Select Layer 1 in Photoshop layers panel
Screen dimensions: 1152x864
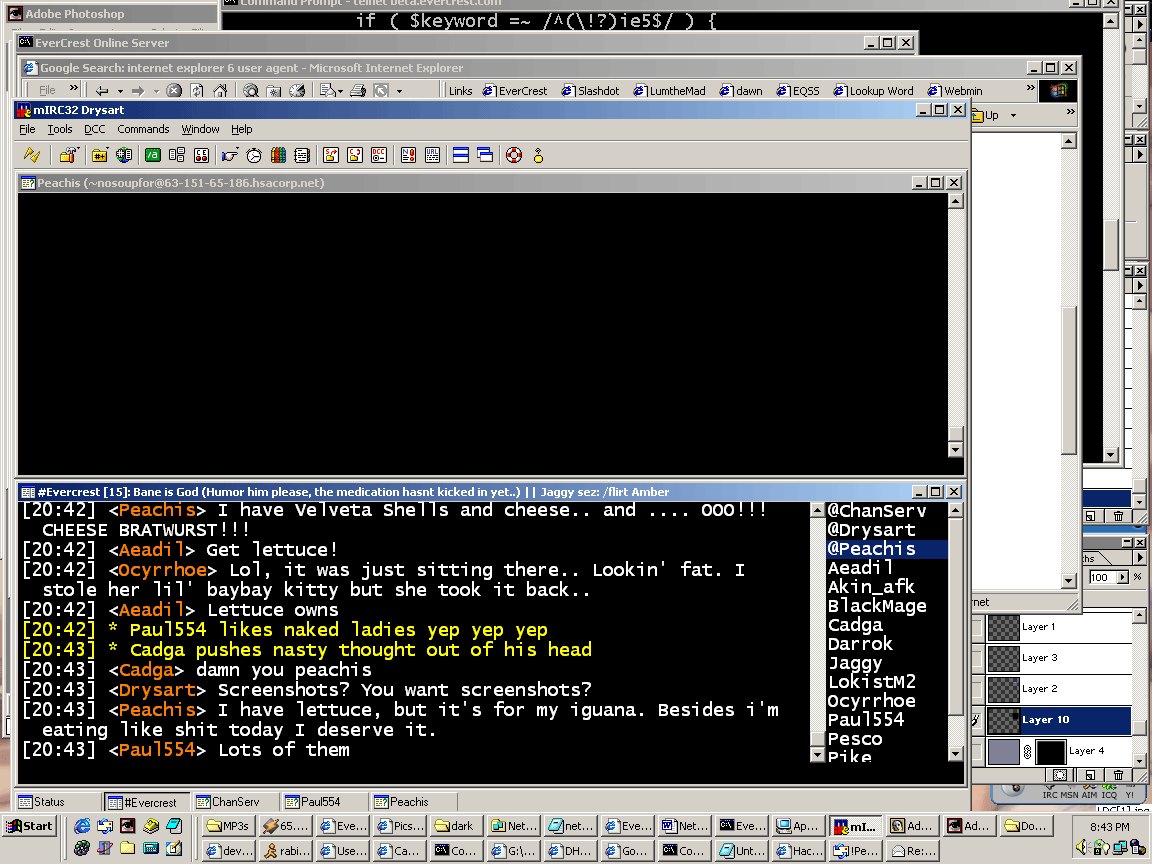1058,627
